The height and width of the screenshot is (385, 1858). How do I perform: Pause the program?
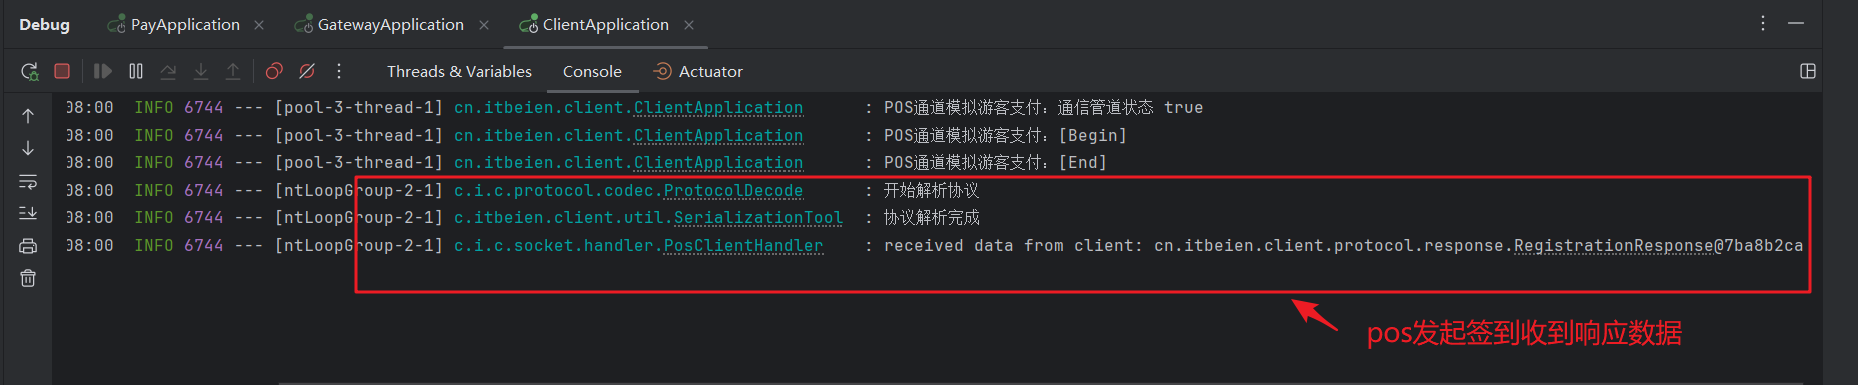click(x=136, y=71)
